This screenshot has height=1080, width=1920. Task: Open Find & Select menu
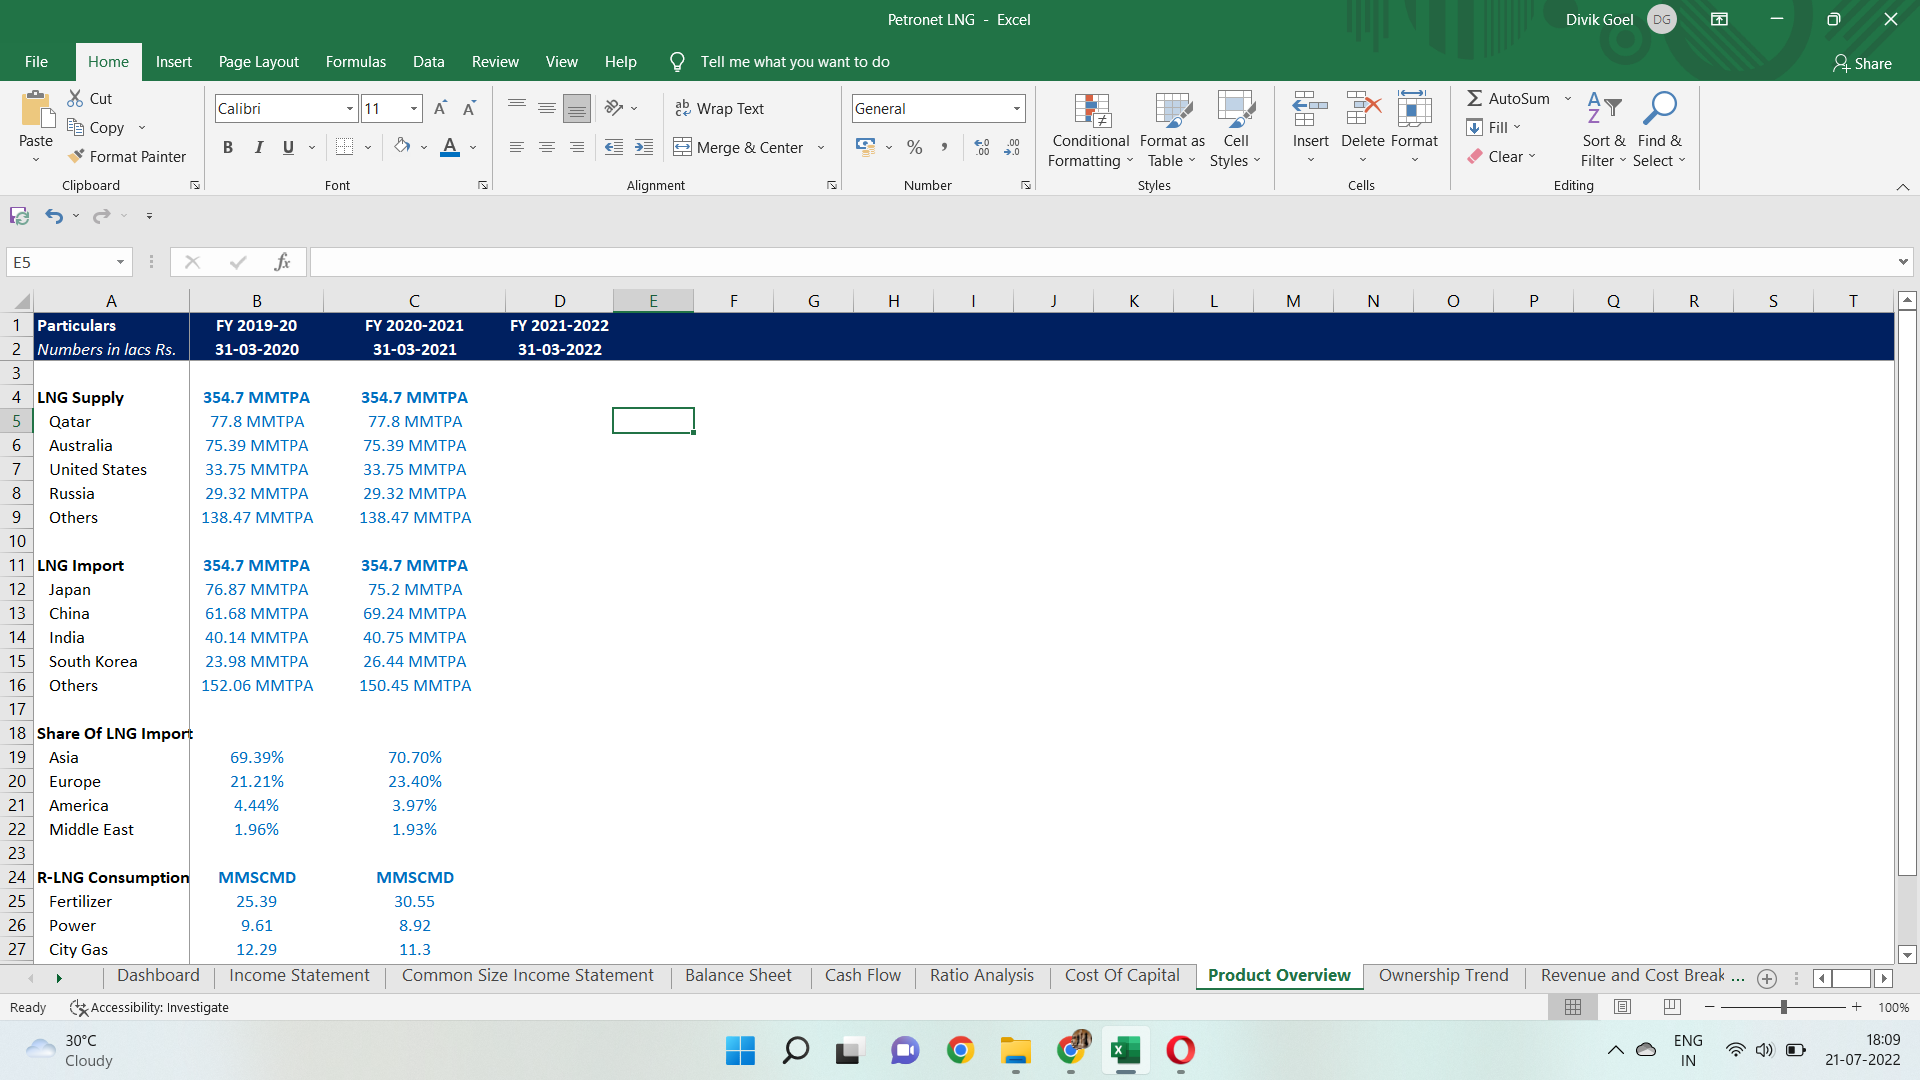pyautogui.click(x=1660, y=131)
